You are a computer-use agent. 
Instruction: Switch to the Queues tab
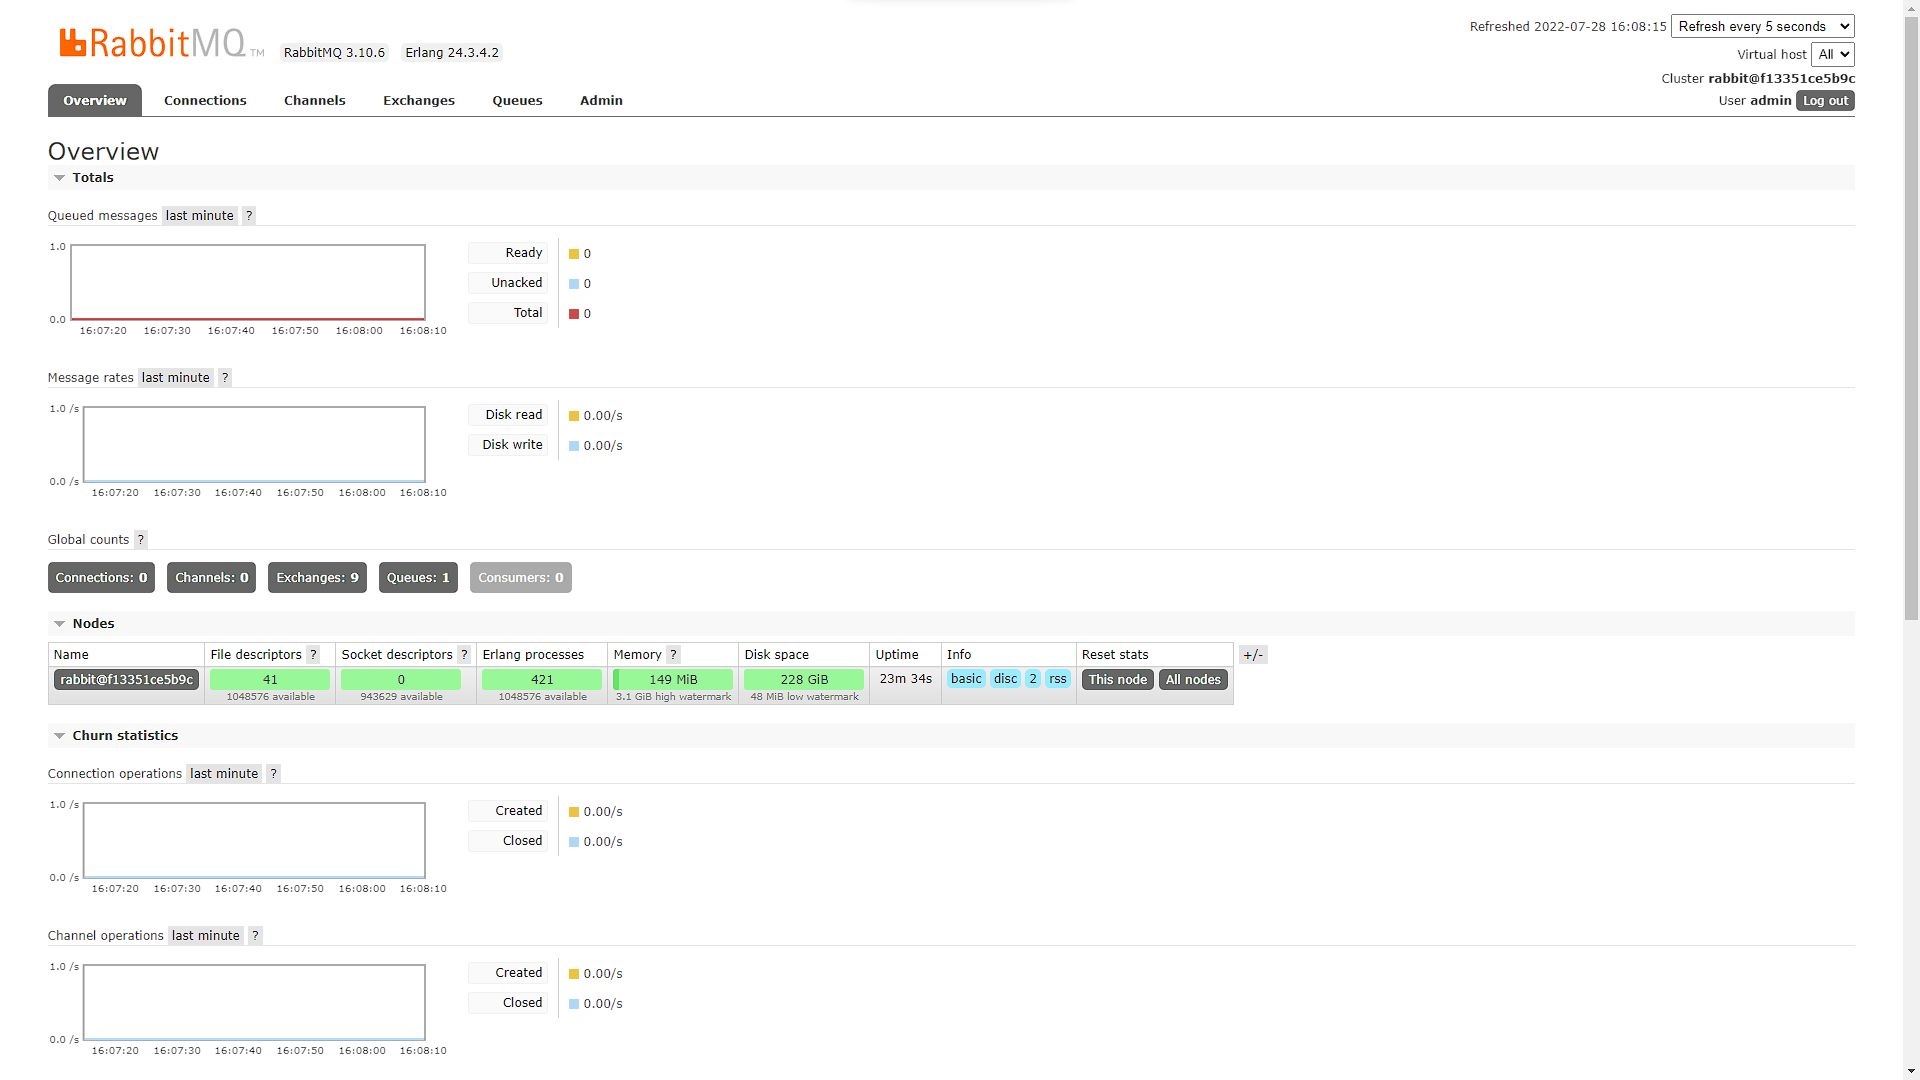tap(517, 101)
